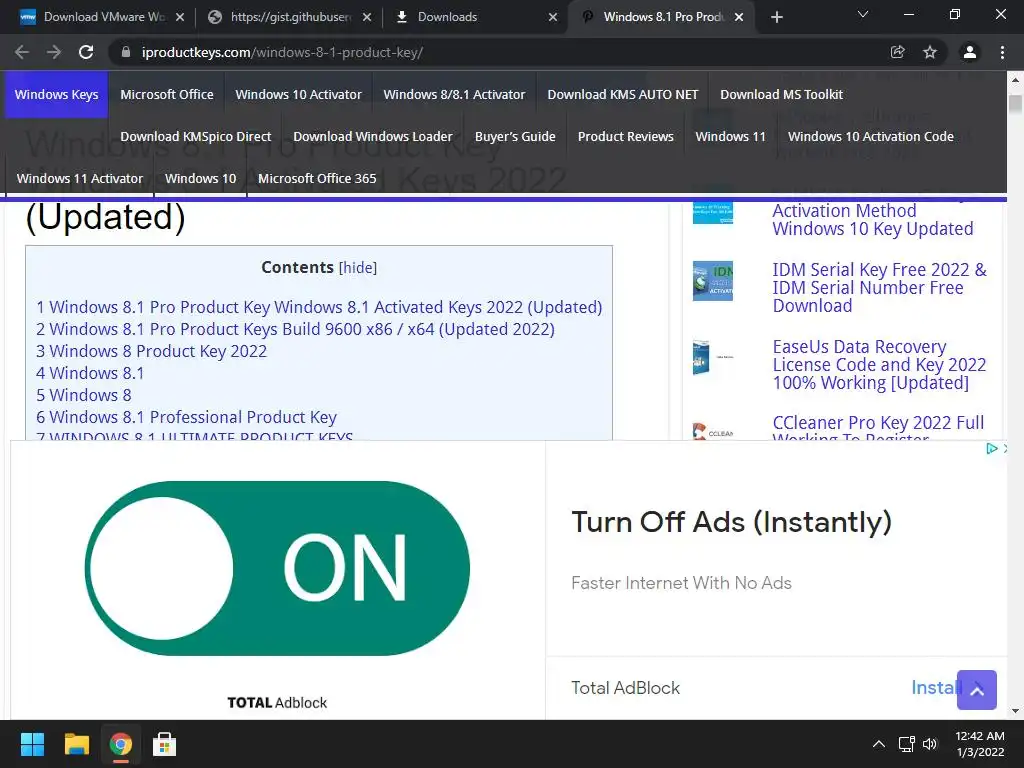Open CCleaner Pro Key 2022 article
1024x768 pixels.
click(x=878, y=428)
